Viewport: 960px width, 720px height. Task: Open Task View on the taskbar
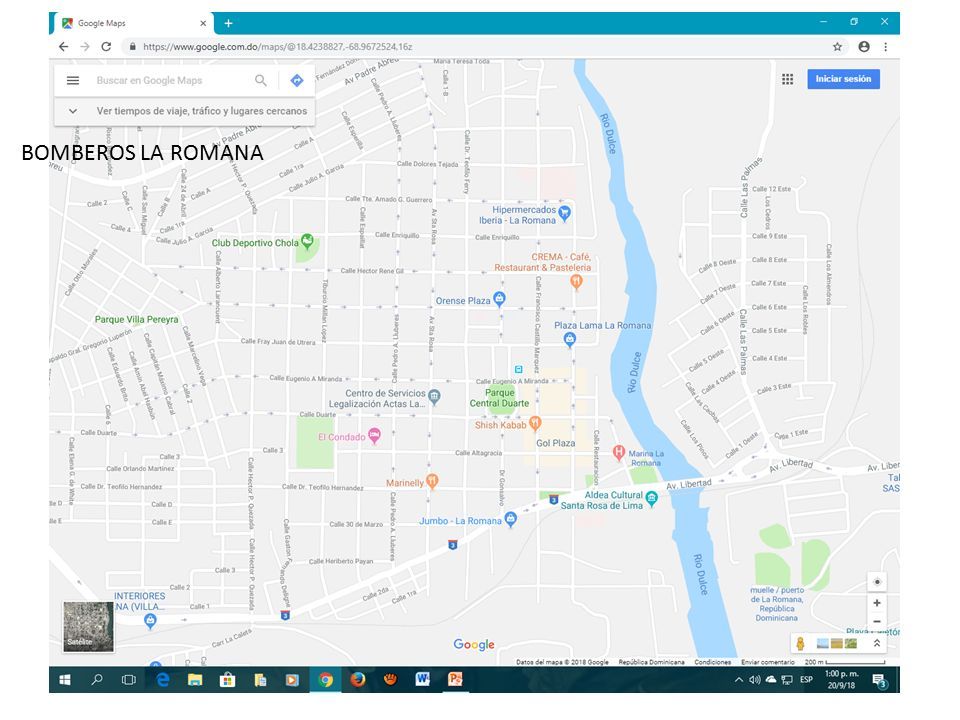tap(129, 680)
